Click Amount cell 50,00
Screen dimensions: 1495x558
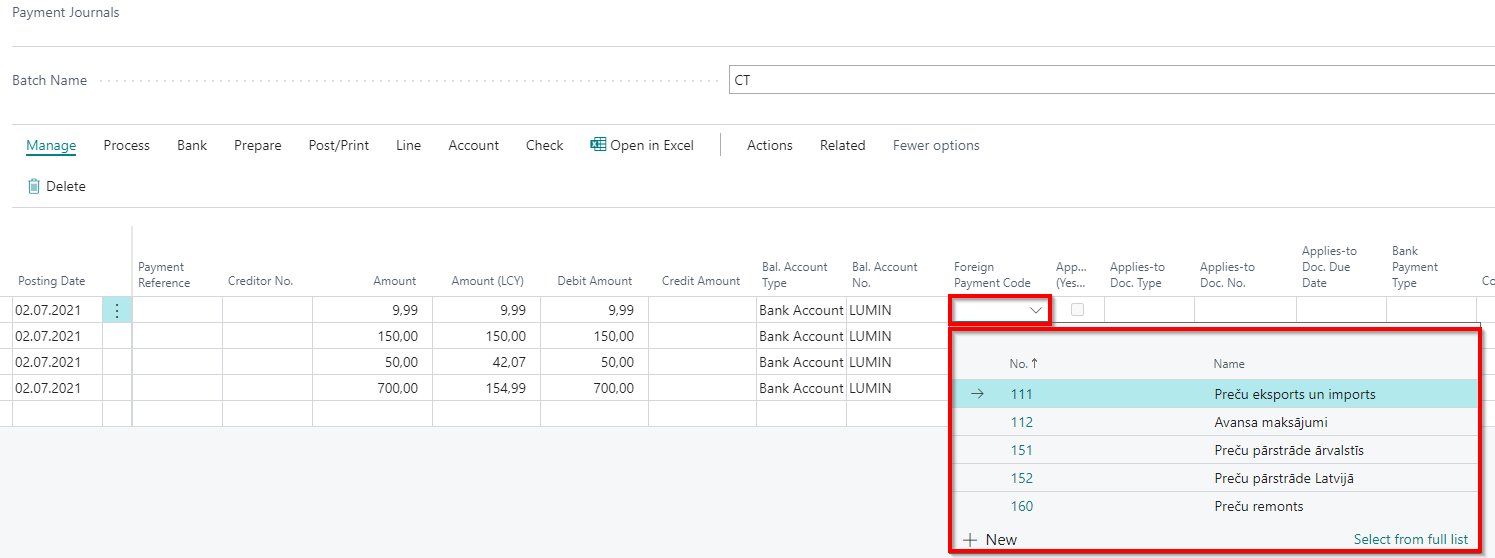click(372, 362)
